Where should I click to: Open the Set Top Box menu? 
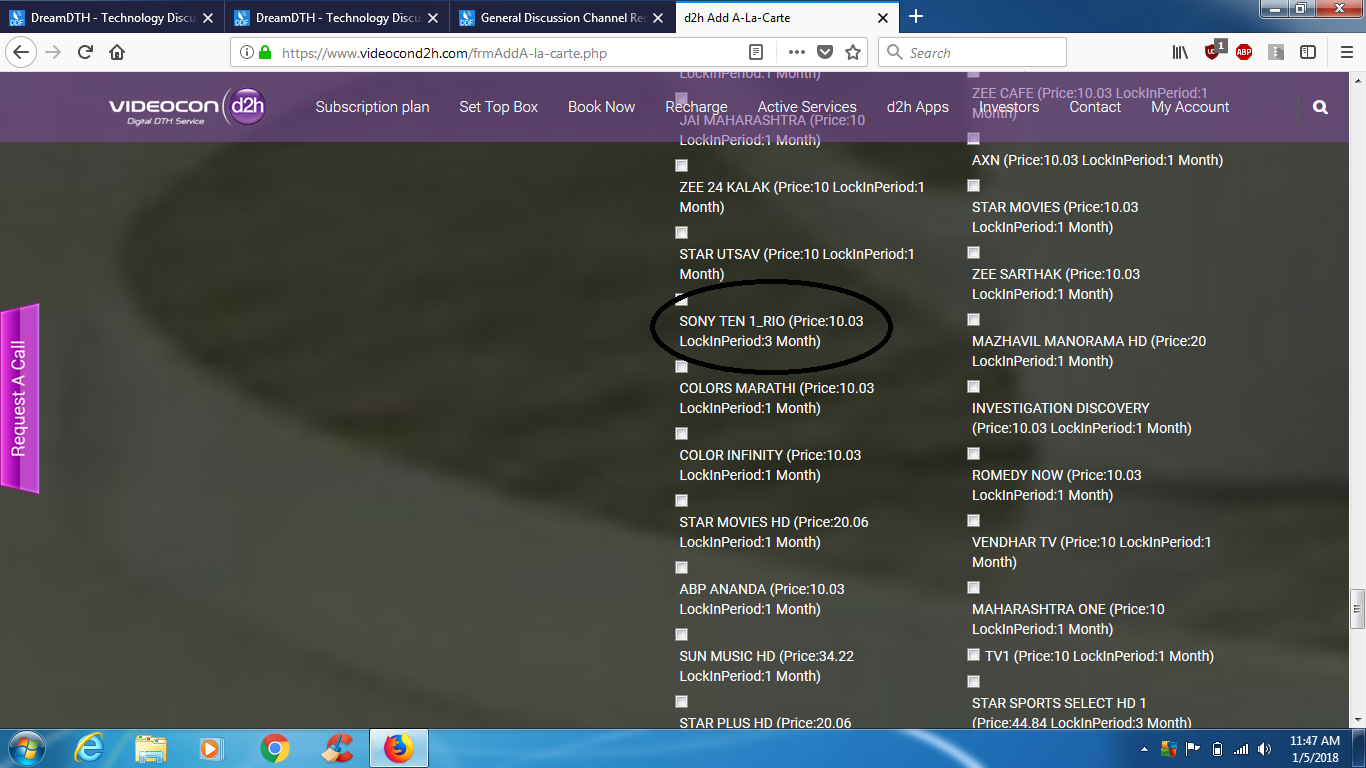[x=499, y=107]
